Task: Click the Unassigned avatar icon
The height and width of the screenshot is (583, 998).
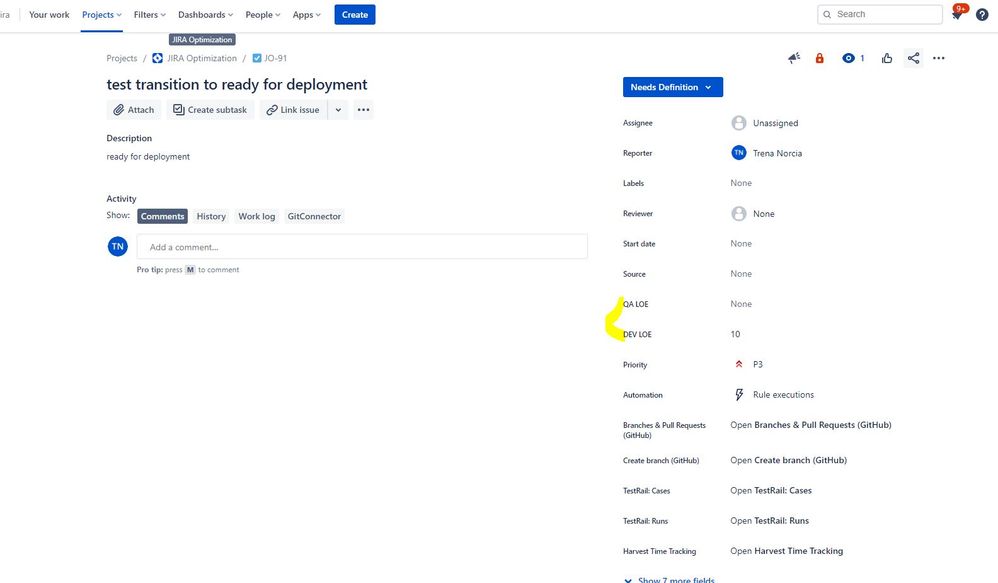Action: tap(738, 123)
